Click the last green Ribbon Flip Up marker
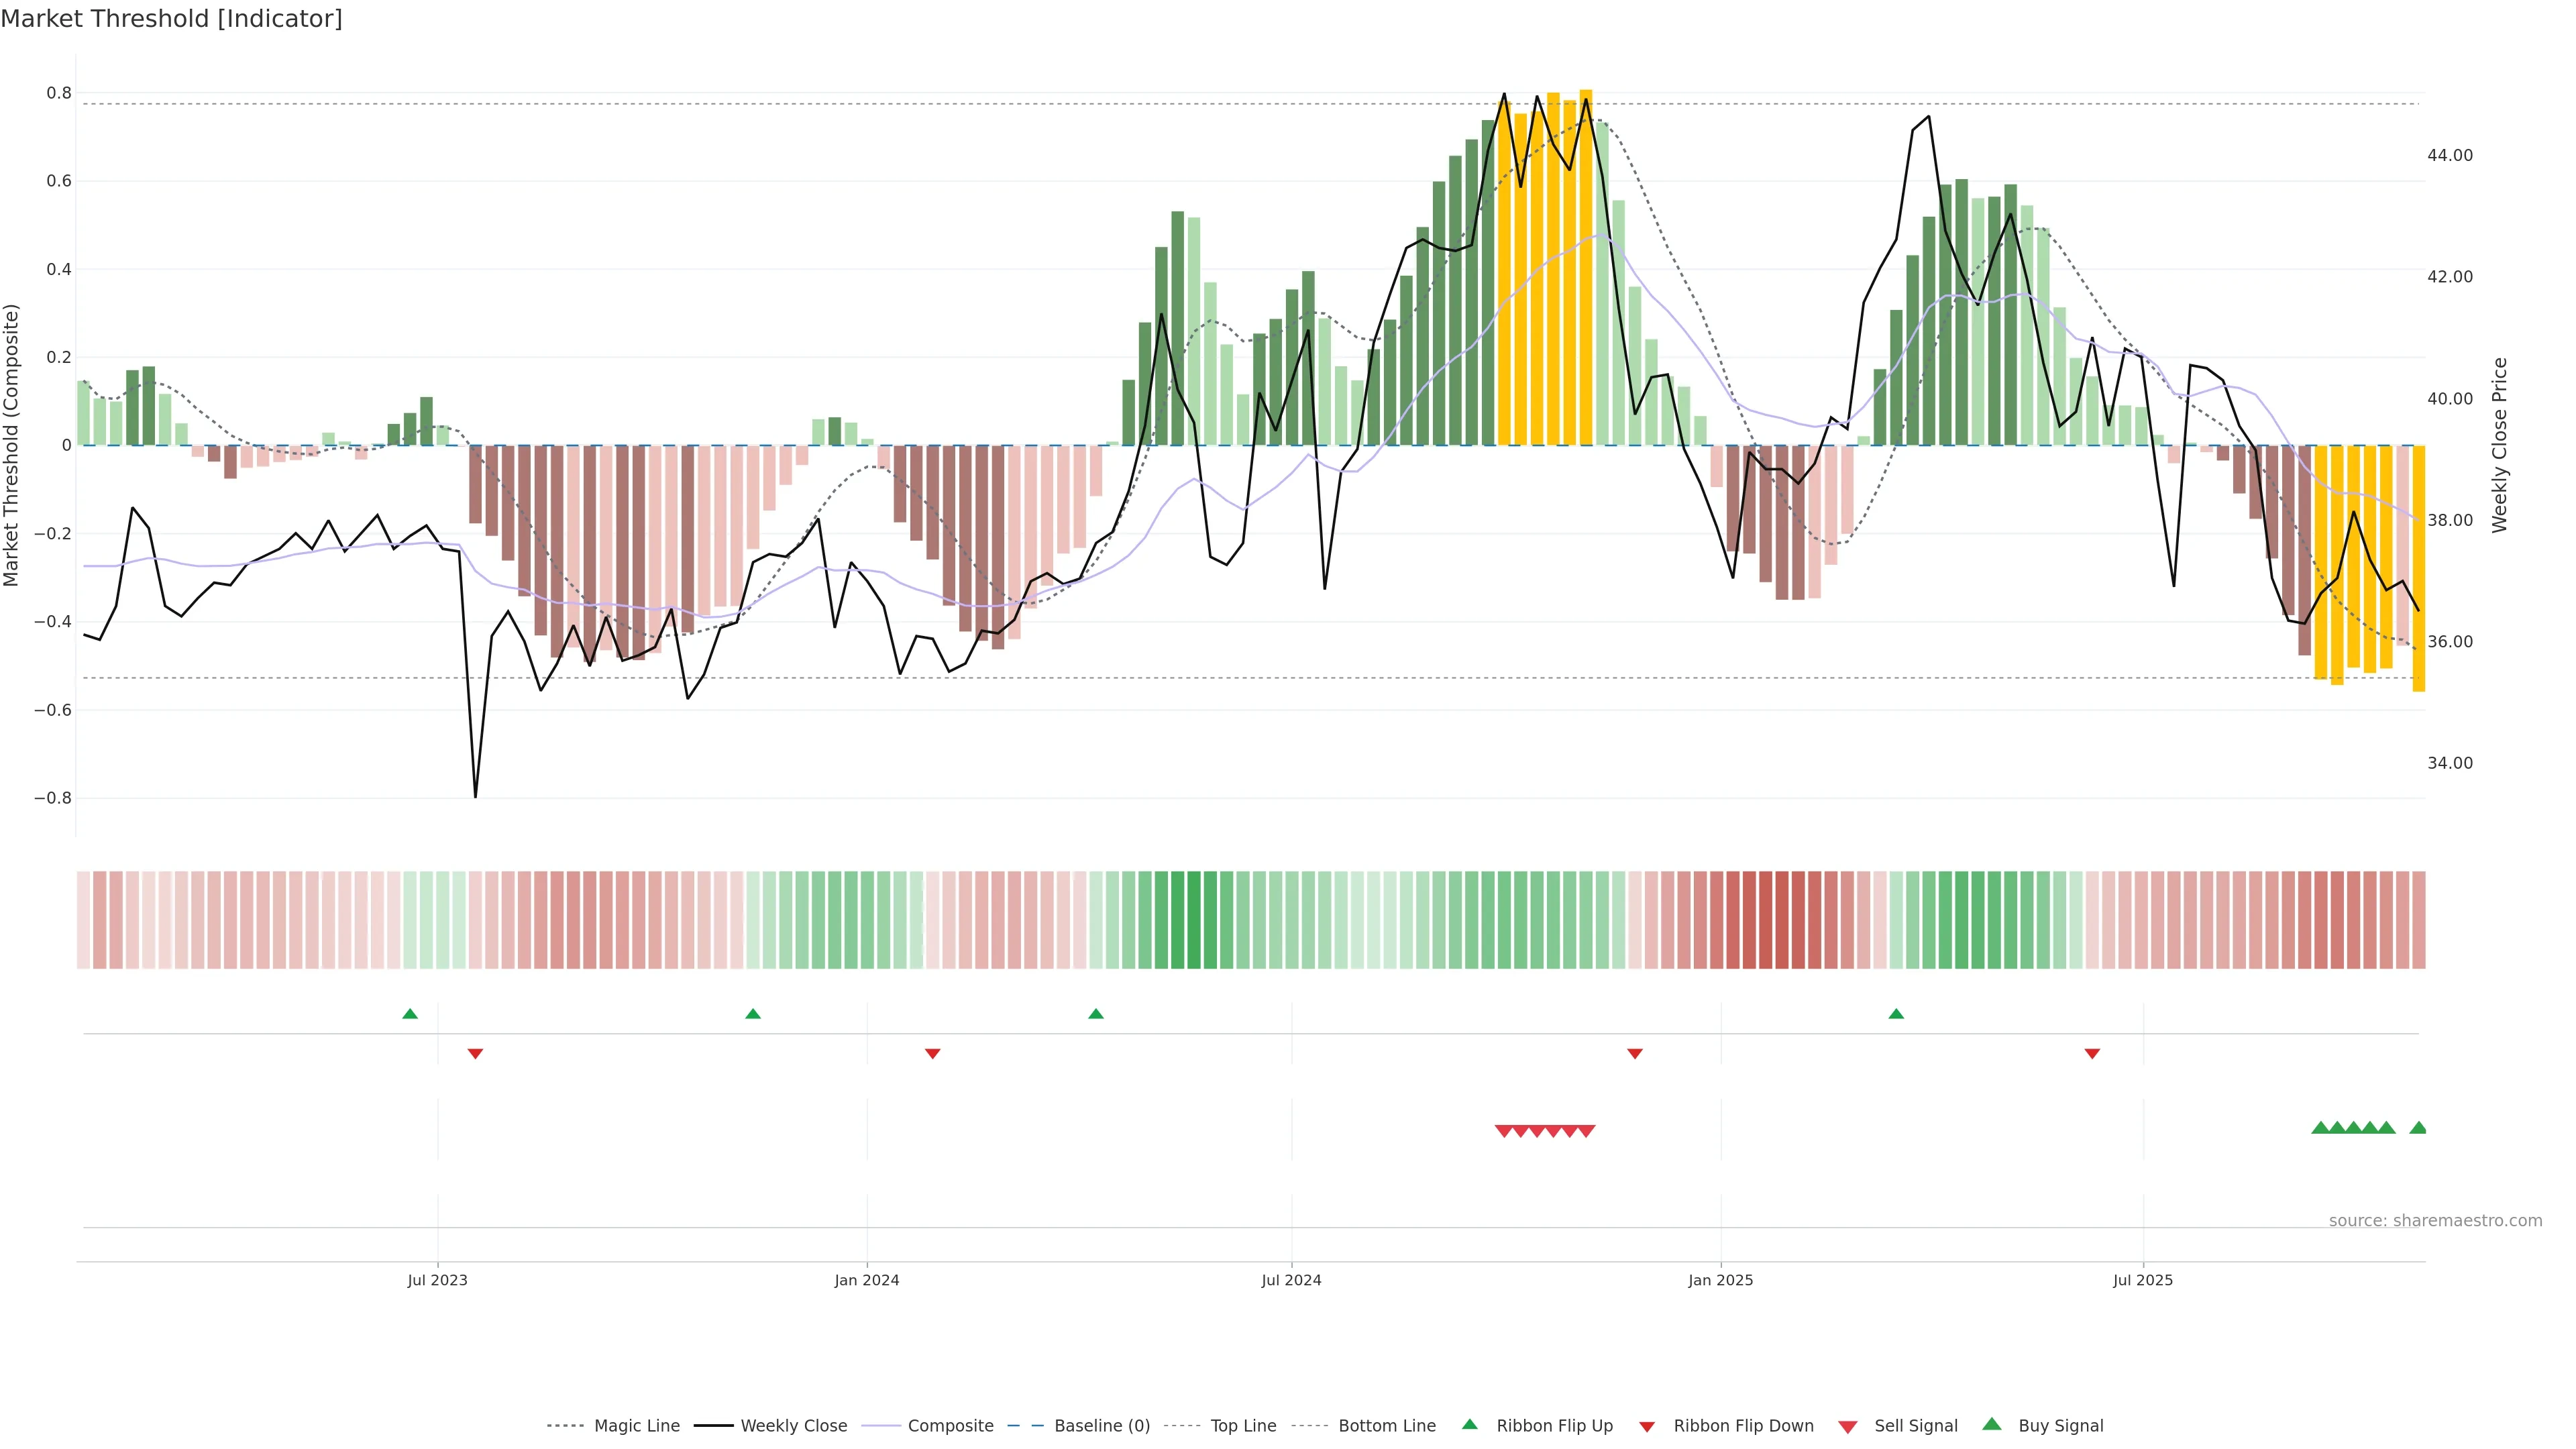Image resolution: width=2576 pixels, height=1449 pixels. point(1896,1014)
